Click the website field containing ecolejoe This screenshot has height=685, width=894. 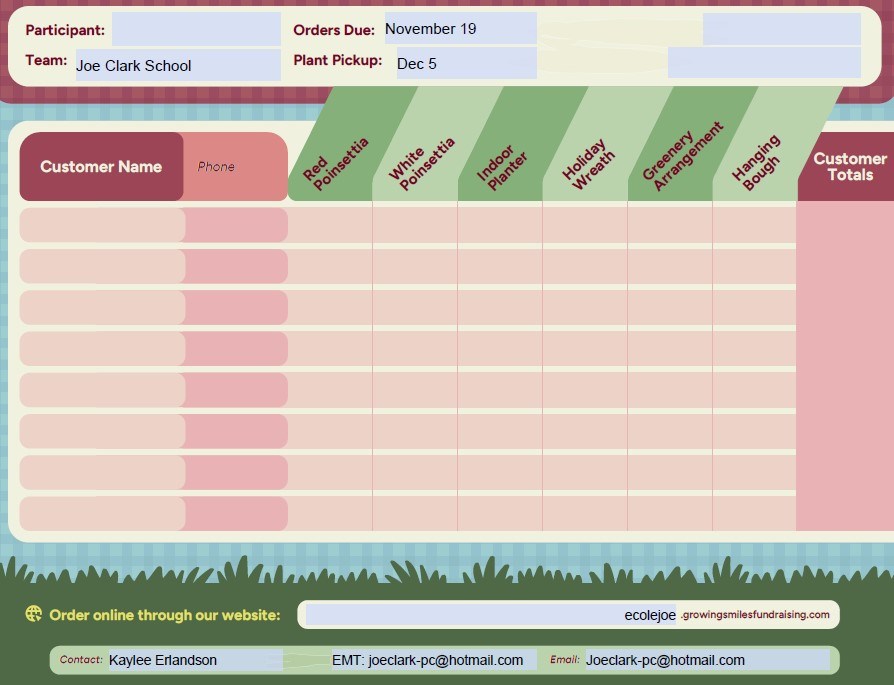490,615
